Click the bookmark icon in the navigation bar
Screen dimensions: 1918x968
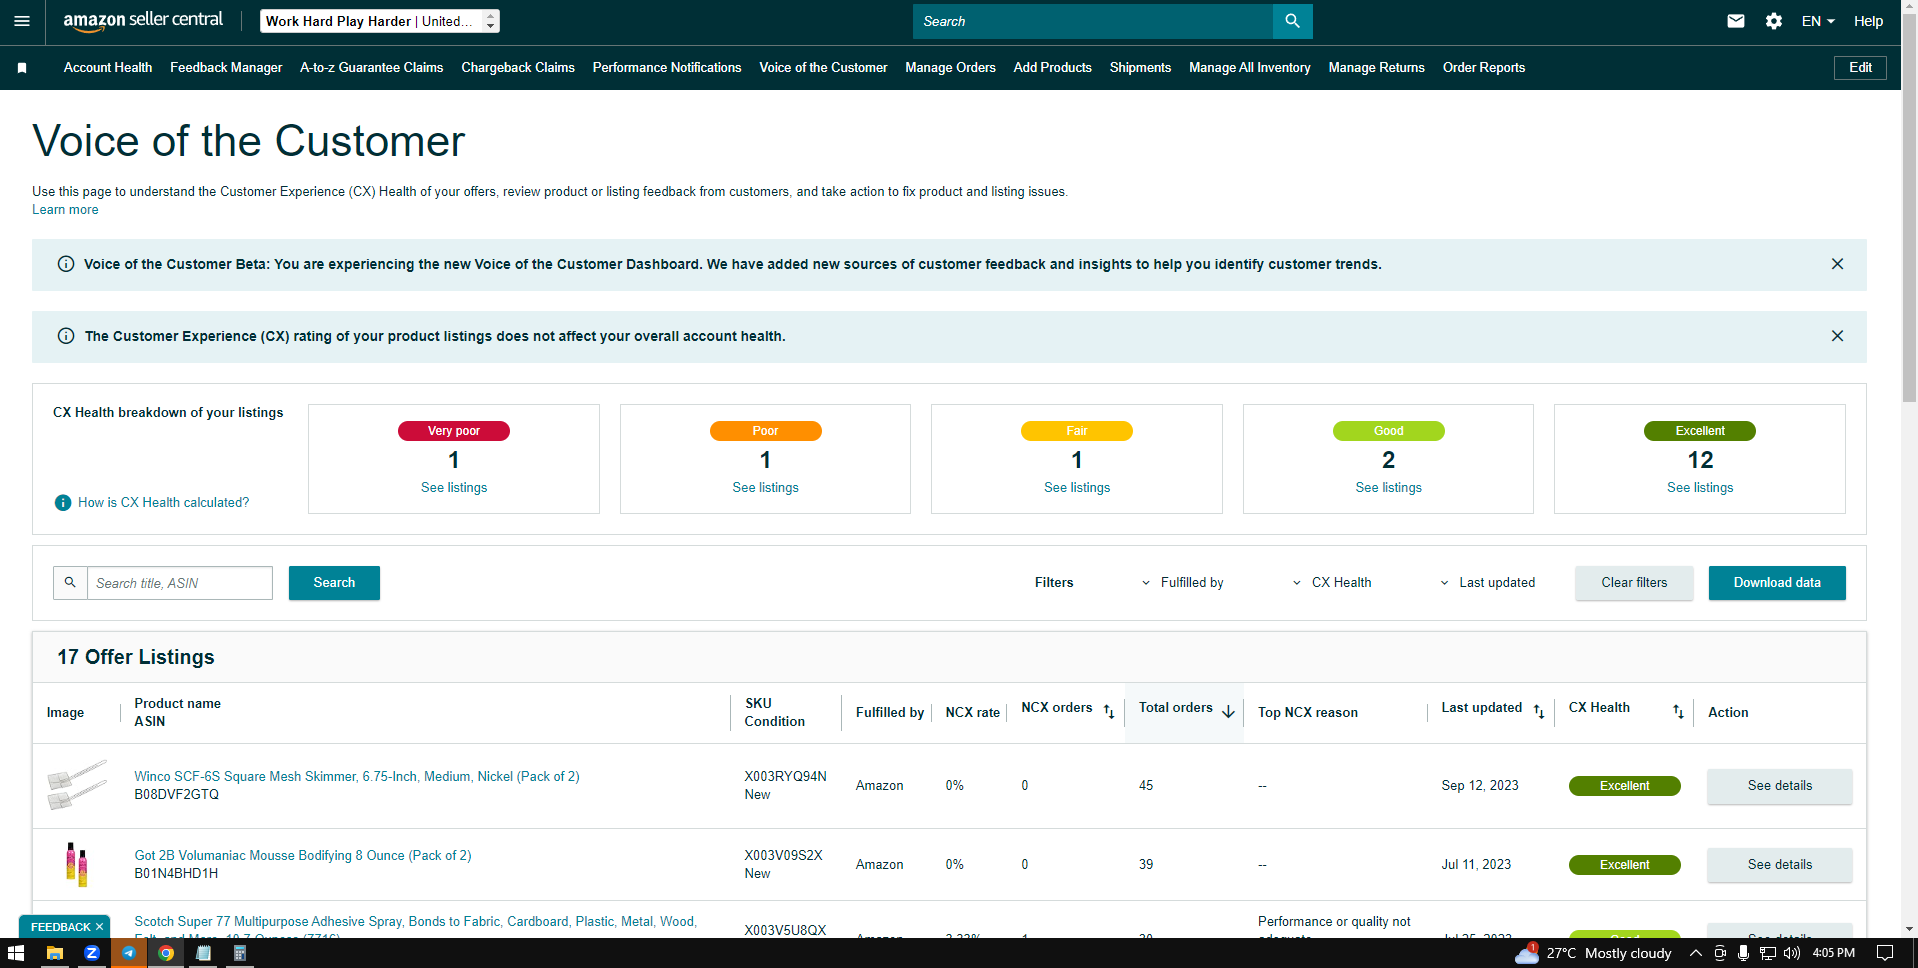(22, 68)
